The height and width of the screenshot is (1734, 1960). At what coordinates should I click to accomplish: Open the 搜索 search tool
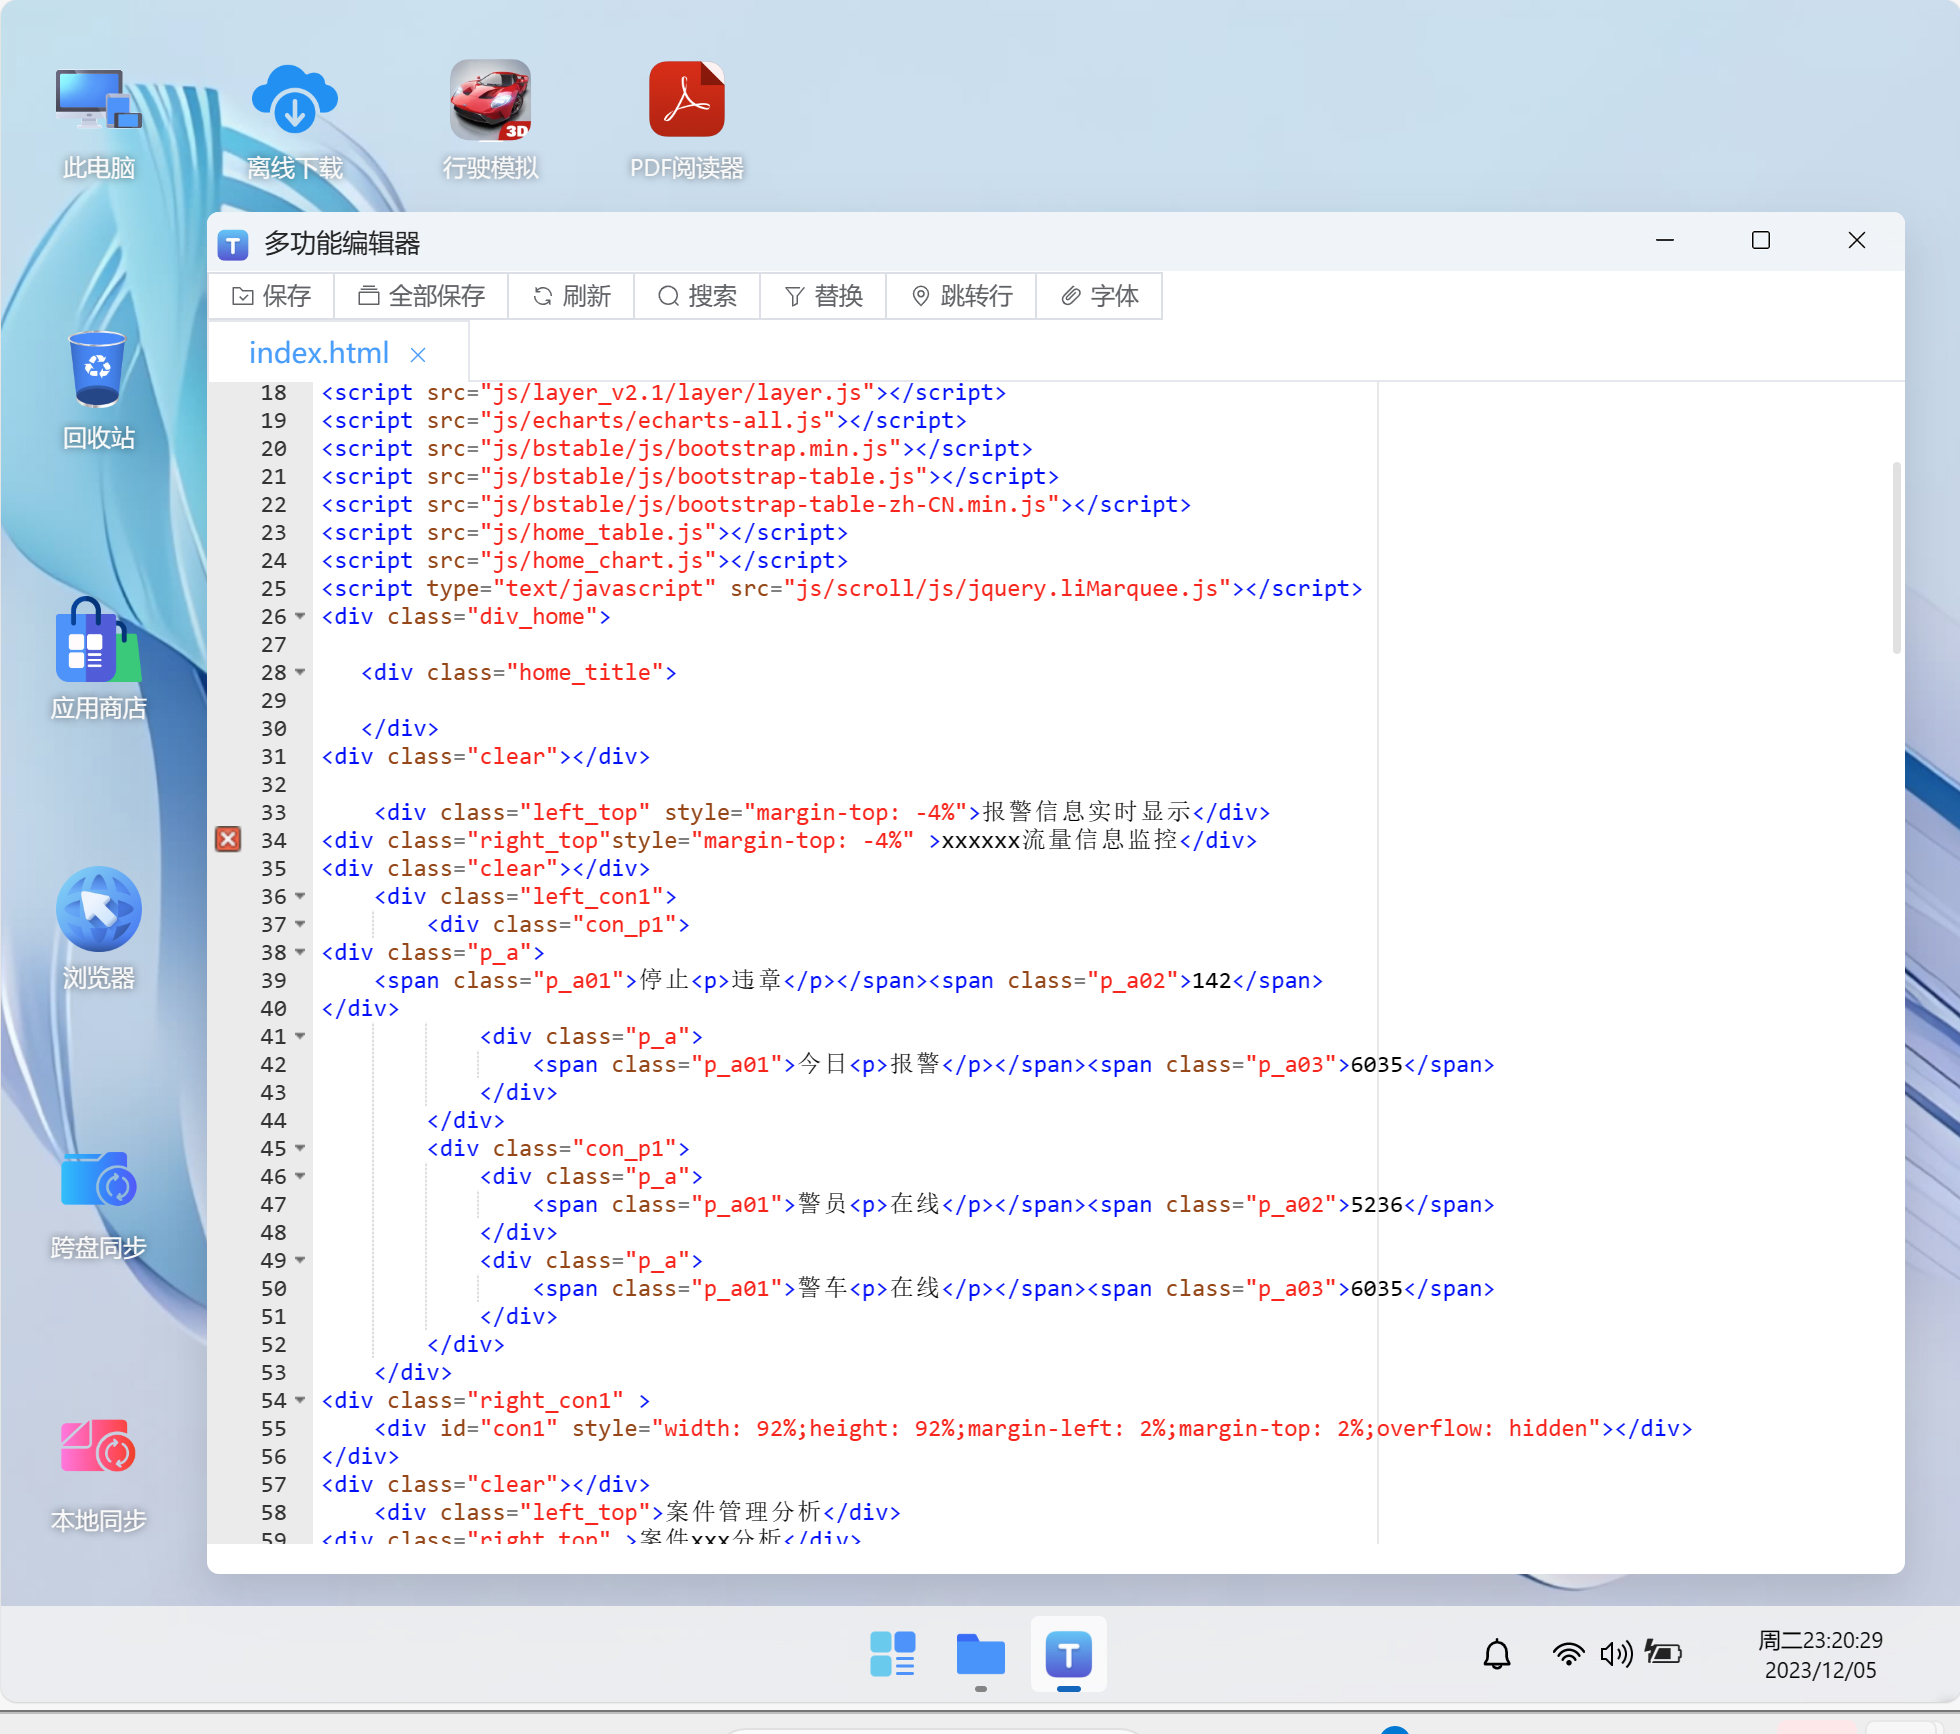(x=697, y=296)
